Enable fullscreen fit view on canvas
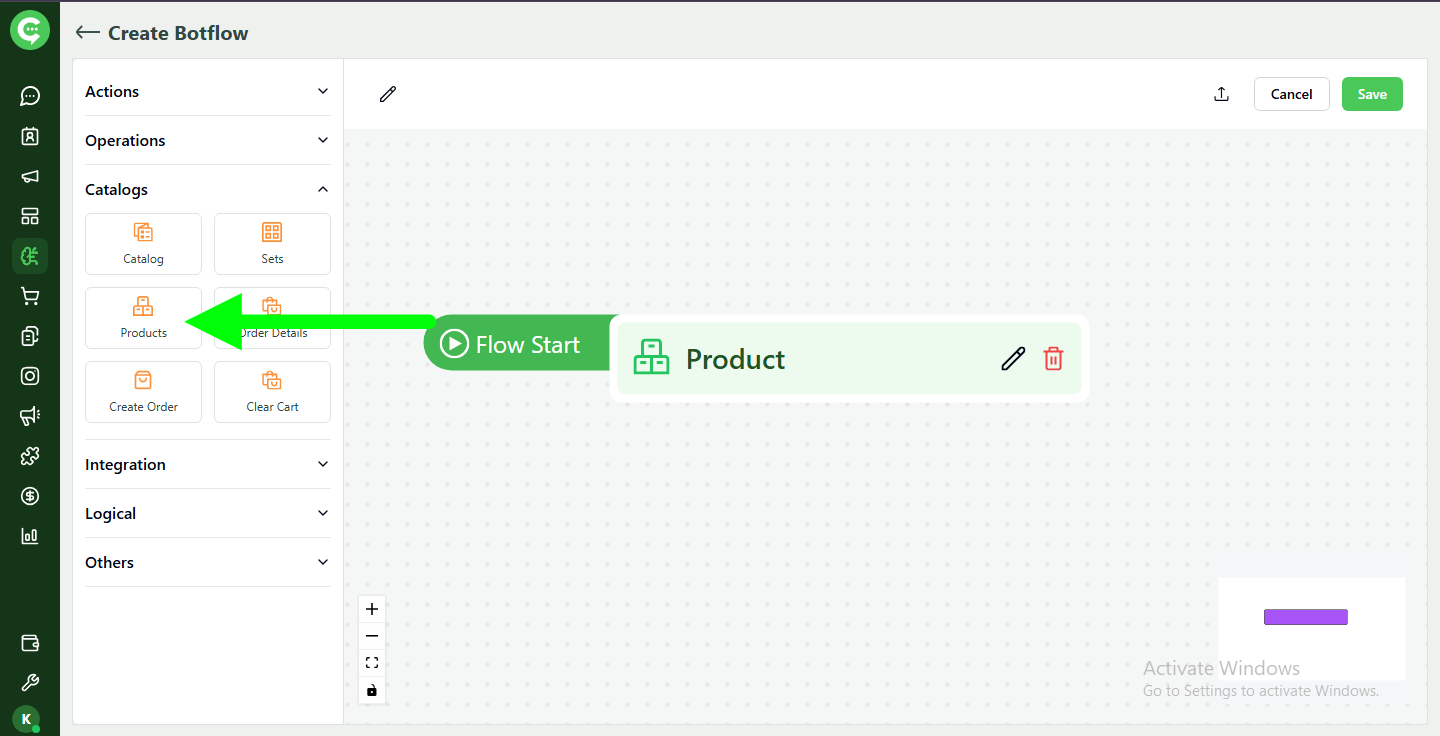 [372, 662]
